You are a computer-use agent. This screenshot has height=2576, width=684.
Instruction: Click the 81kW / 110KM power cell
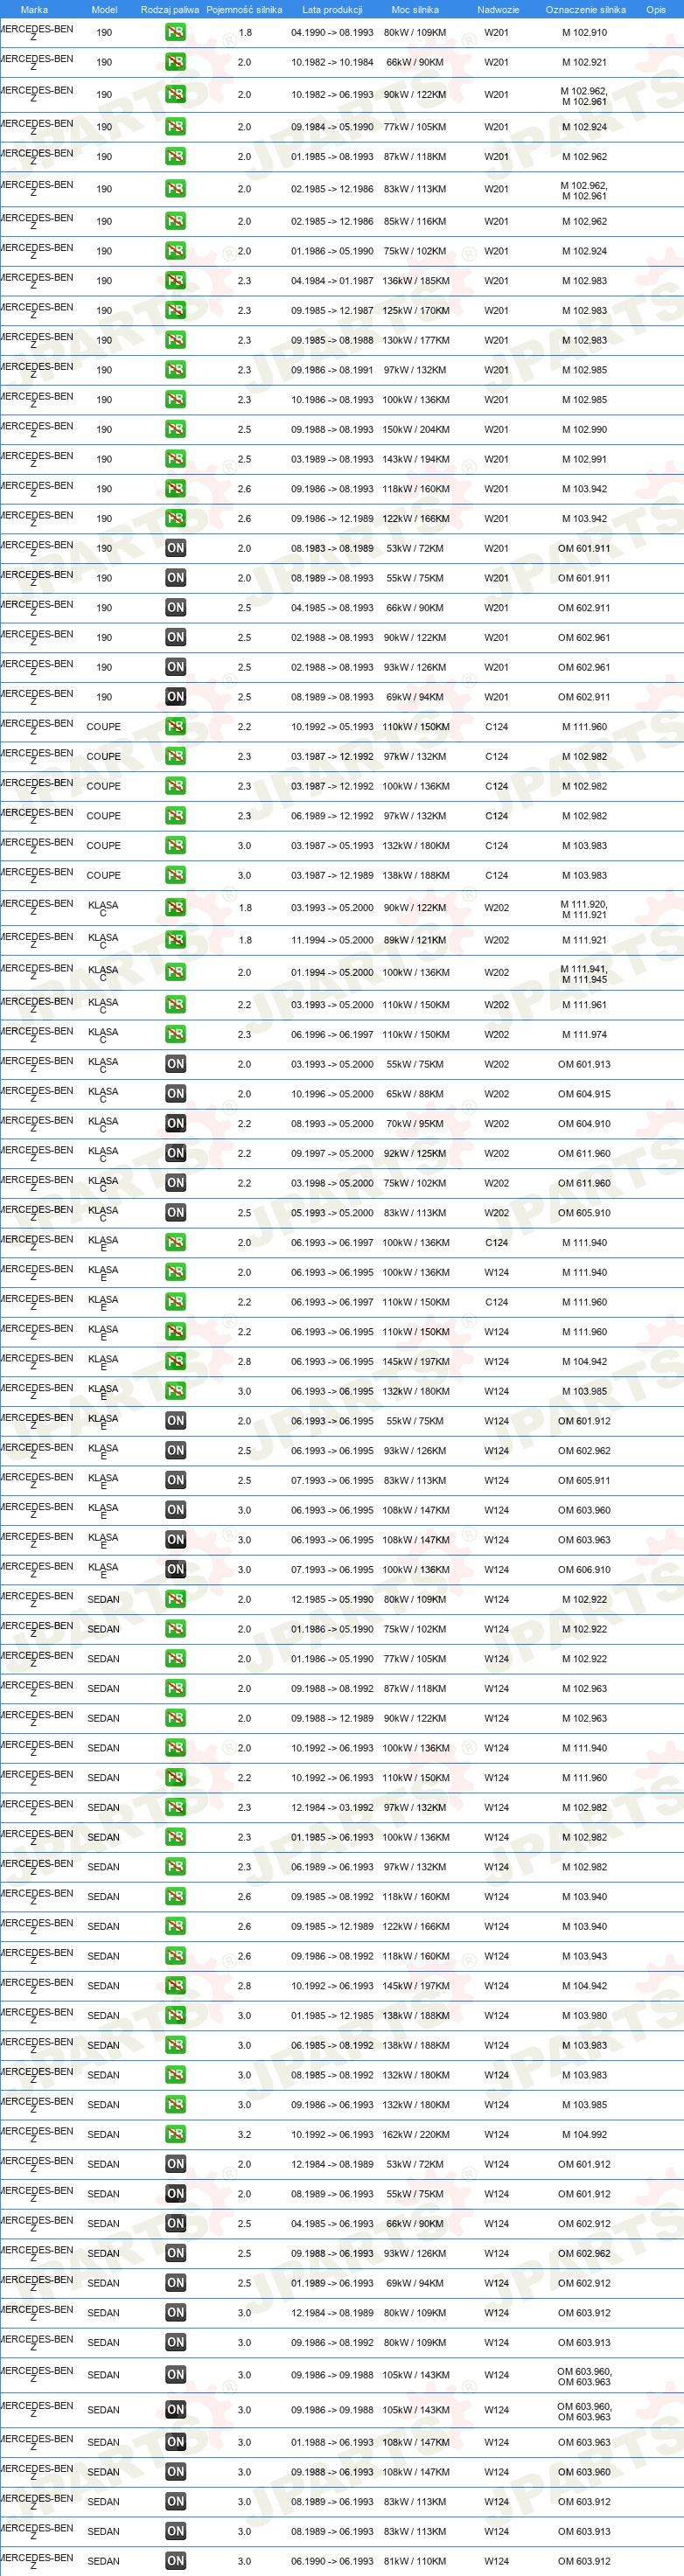(416, 2562)
